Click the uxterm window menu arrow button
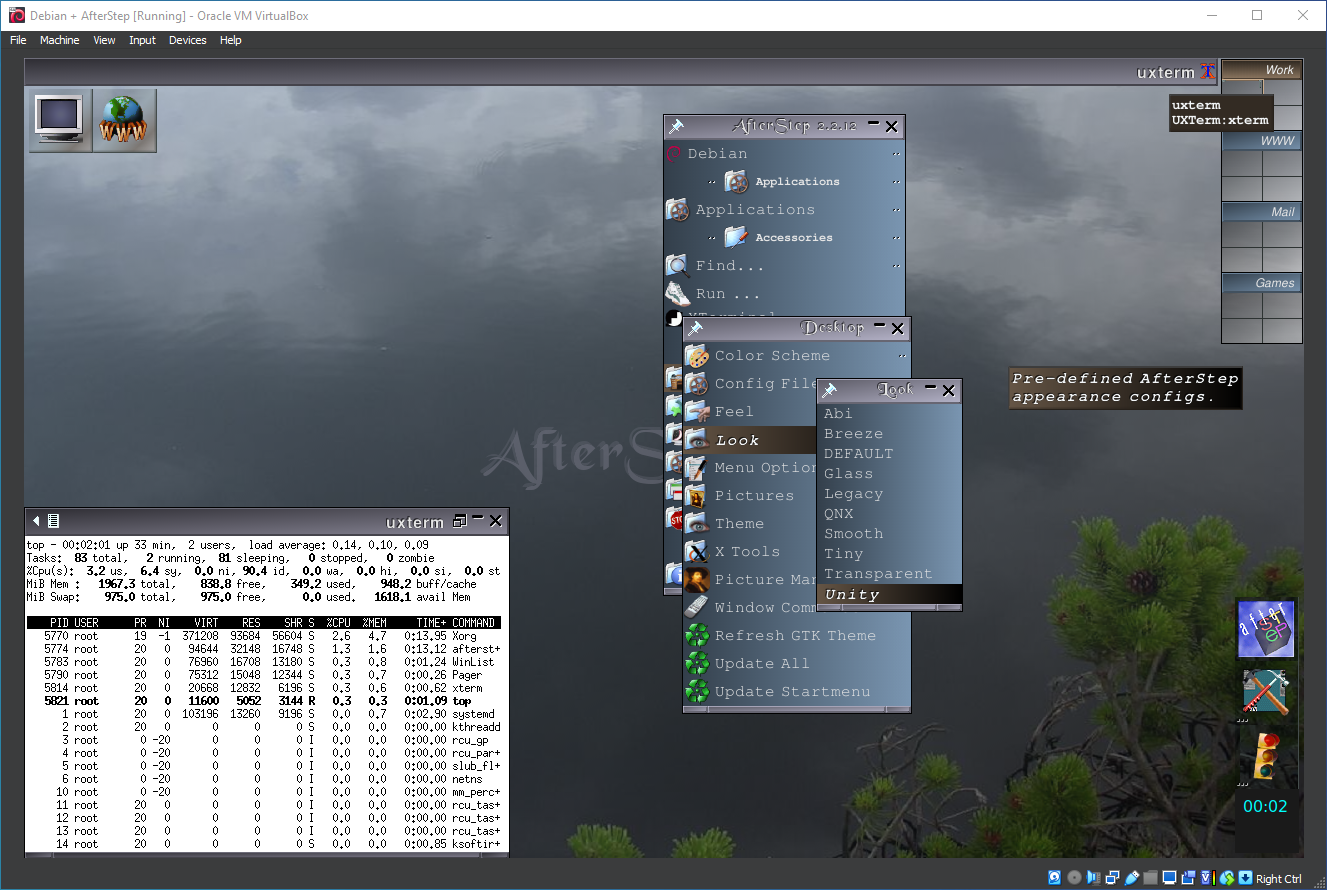 point(37,521)
